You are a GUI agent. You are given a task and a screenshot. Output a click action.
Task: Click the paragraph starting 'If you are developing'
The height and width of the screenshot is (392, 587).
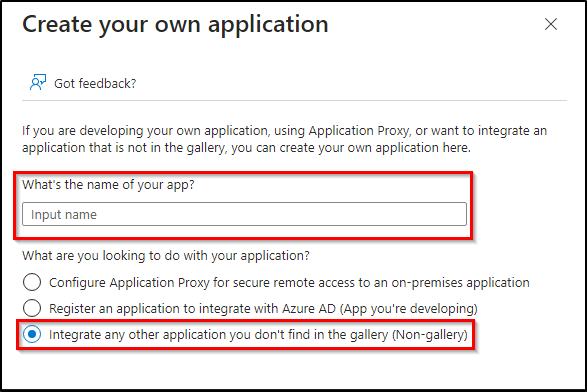[x=285, y=139]
